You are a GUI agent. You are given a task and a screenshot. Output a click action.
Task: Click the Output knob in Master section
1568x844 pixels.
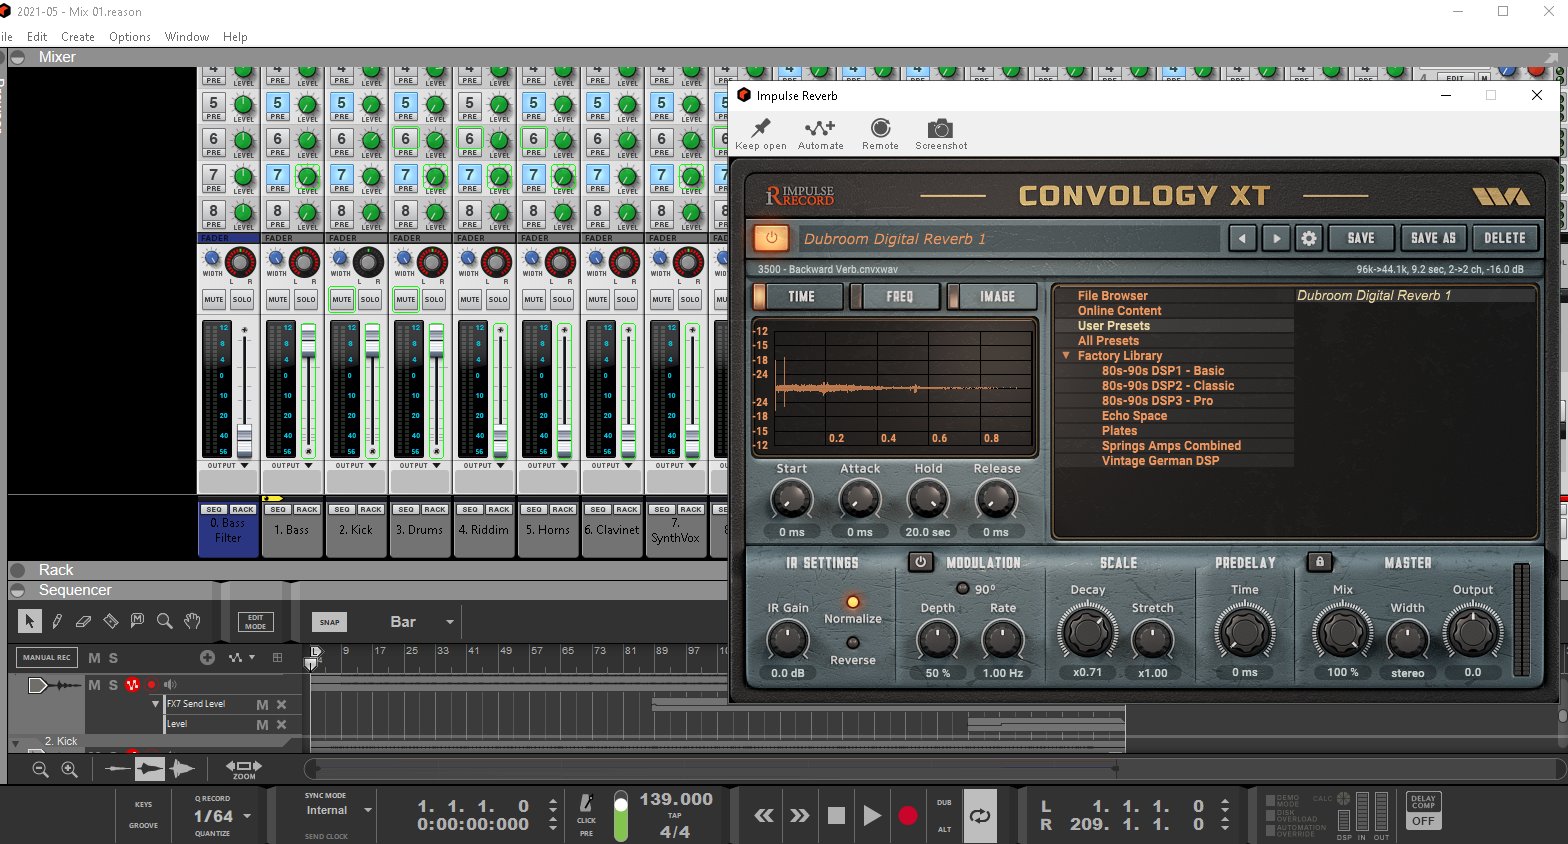click(1472, 632)
